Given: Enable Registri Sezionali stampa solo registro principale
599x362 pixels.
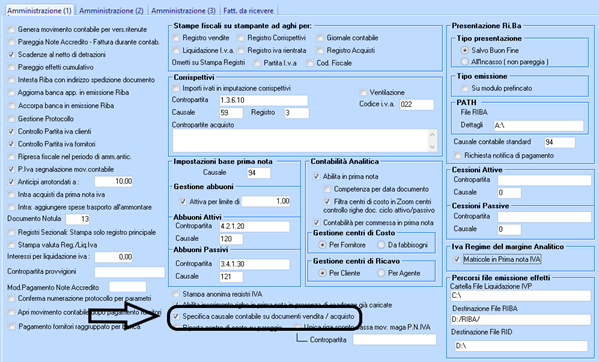Looking at the screenshot, I should pyautogui.click(x=11, y=232).
